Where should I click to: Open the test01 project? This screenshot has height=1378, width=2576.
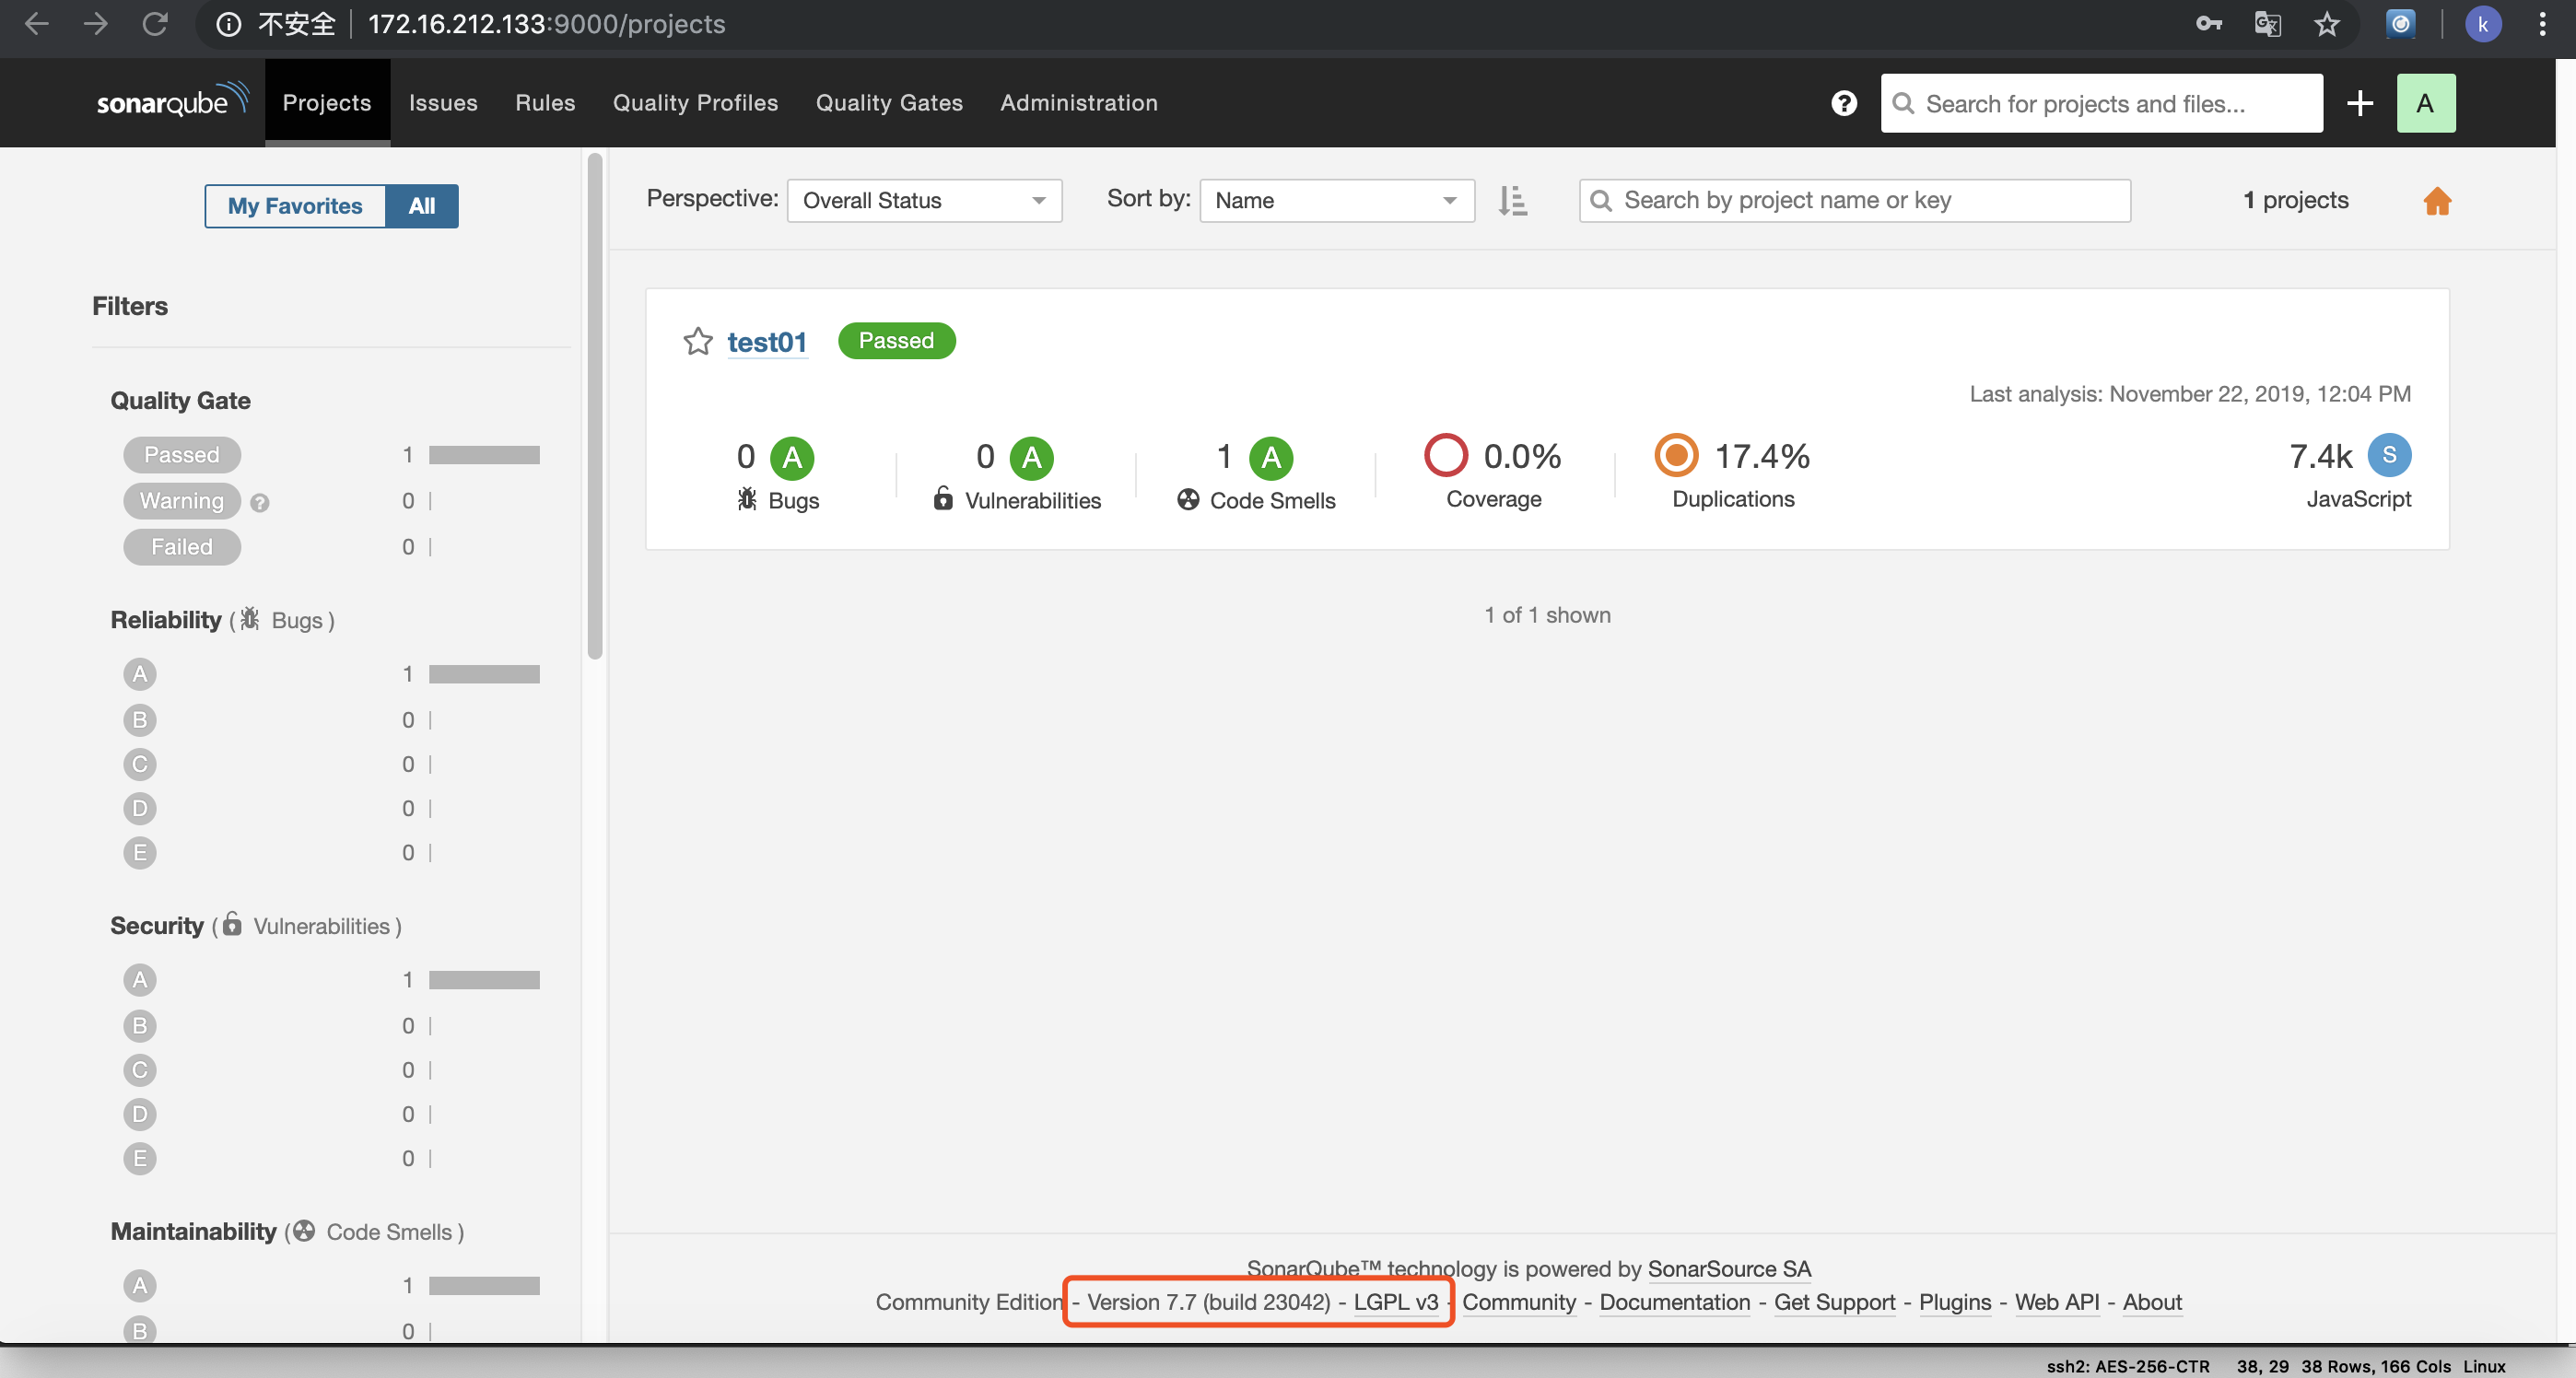click(766, 341)
